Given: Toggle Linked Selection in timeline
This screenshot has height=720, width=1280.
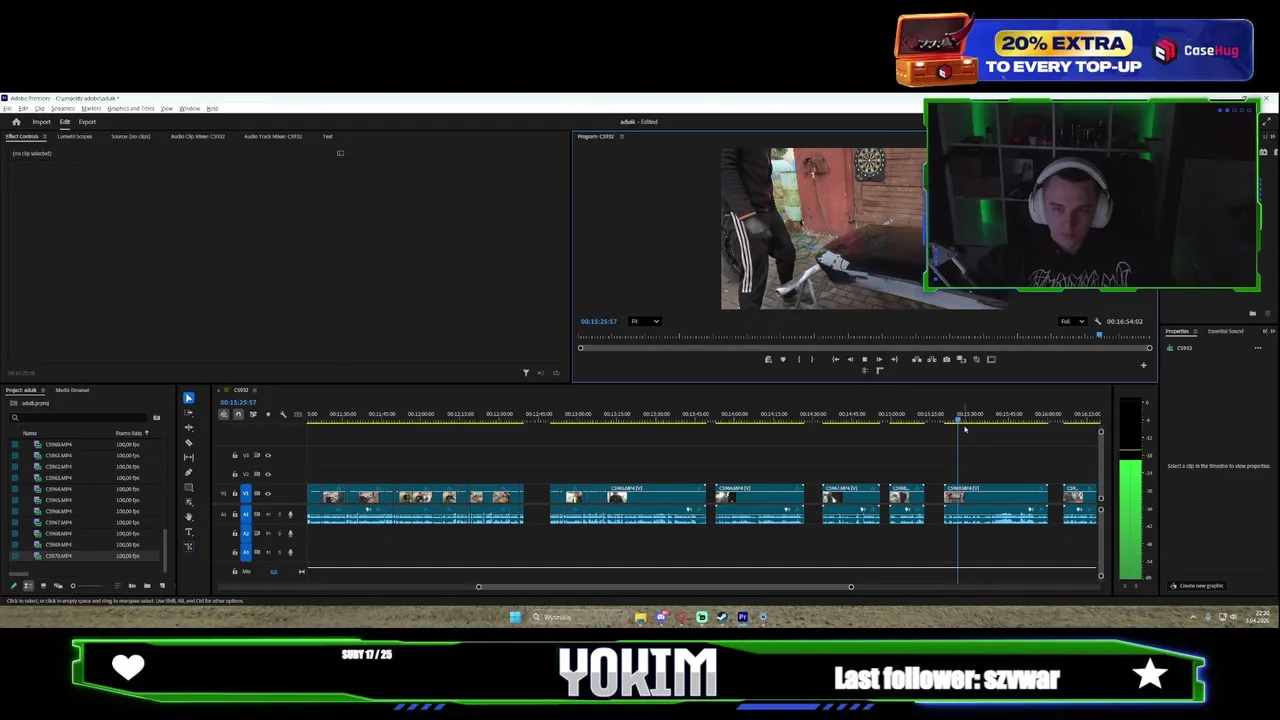Looking at the screenshot, I should [253, 414].
